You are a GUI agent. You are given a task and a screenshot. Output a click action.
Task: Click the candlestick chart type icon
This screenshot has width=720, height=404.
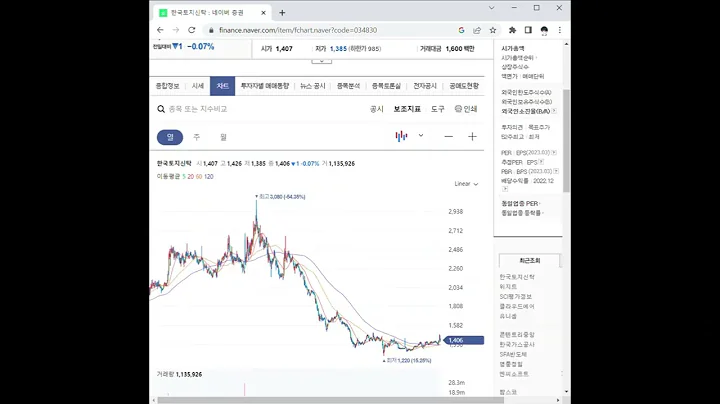point(401,136)
